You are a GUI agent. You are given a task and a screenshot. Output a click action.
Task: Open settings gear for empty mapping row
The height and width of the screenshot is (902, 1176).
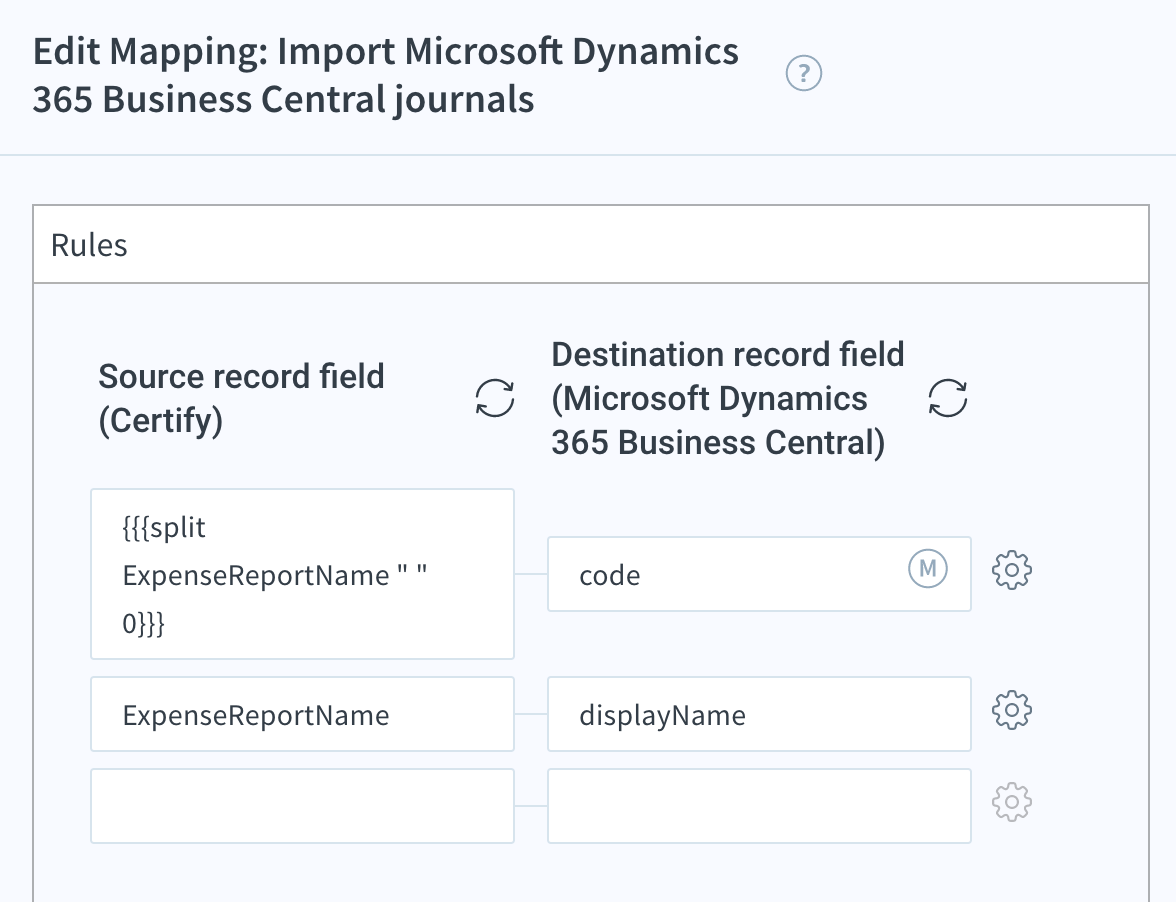[x=1012, y=802]
